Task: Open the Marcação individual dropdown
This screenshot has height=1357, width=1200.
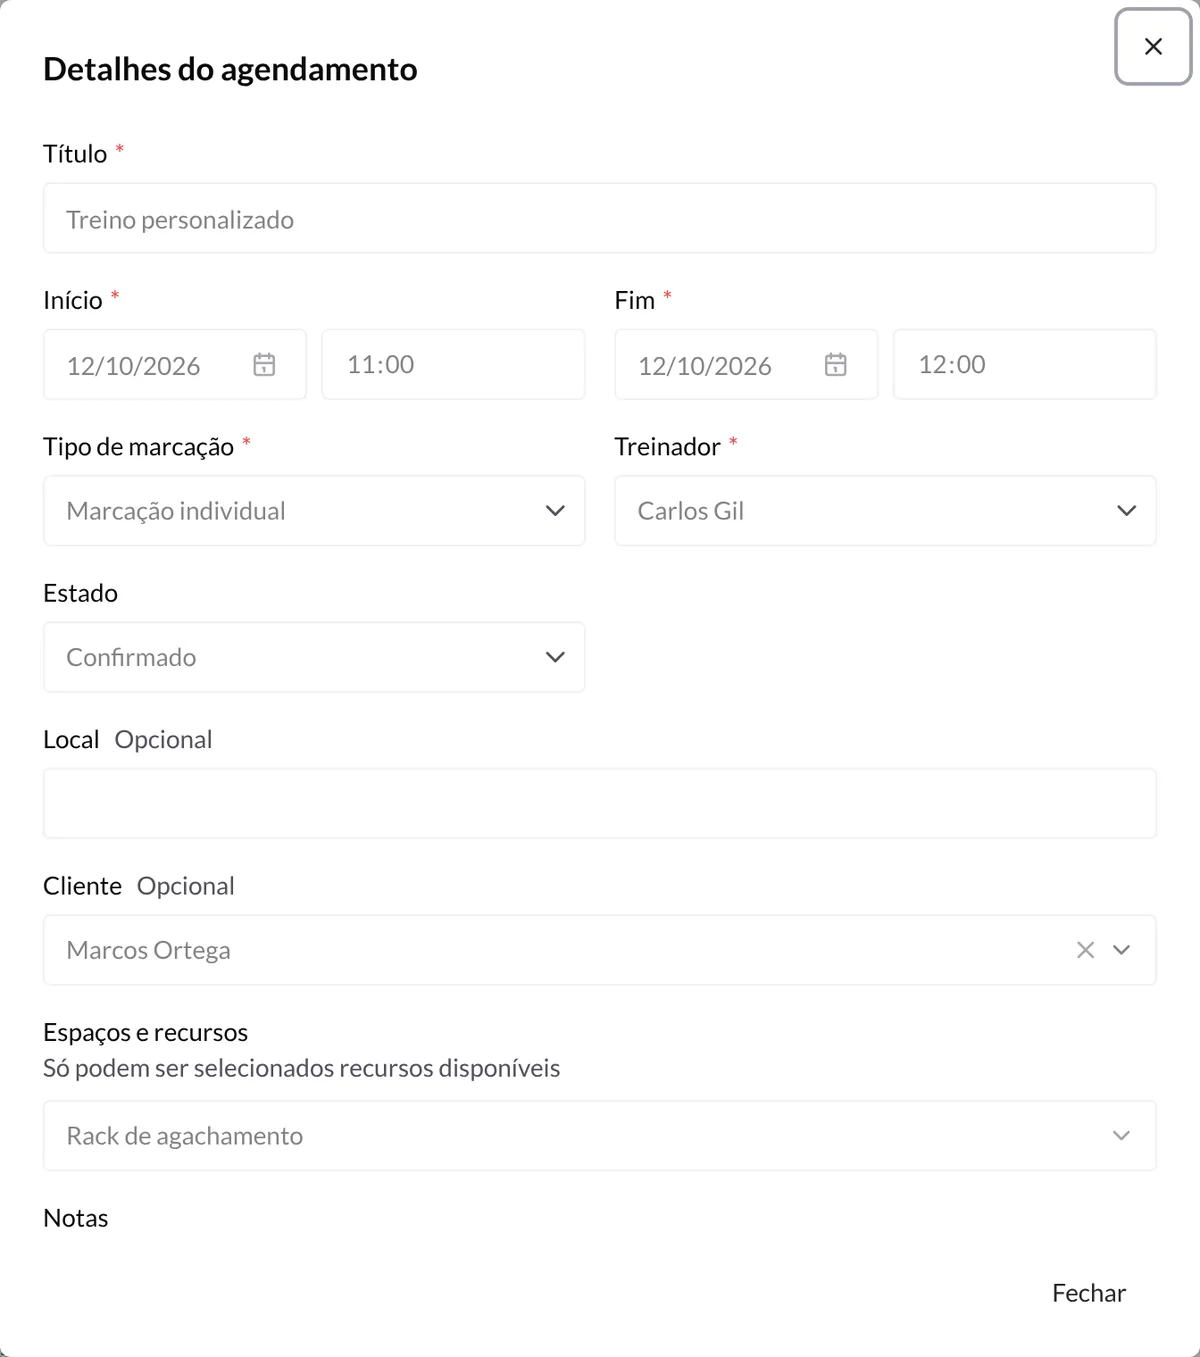Action: (x=314, y=511)
